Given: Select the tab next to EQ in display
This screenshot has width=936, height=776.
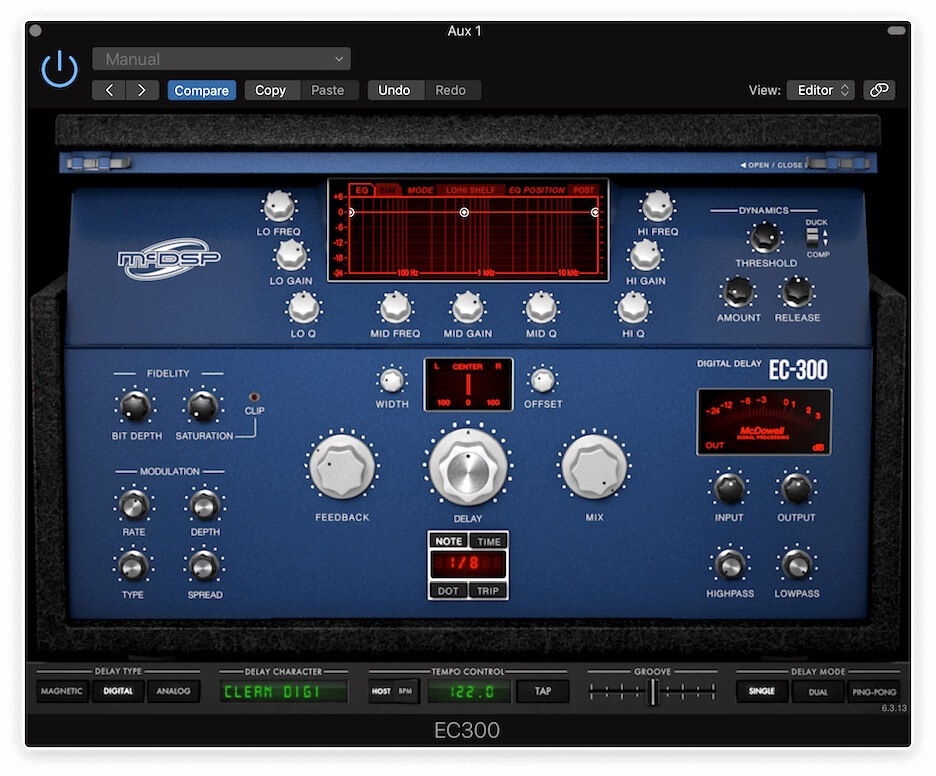Looking at the screenshot, I should click(x=388, y=190).
